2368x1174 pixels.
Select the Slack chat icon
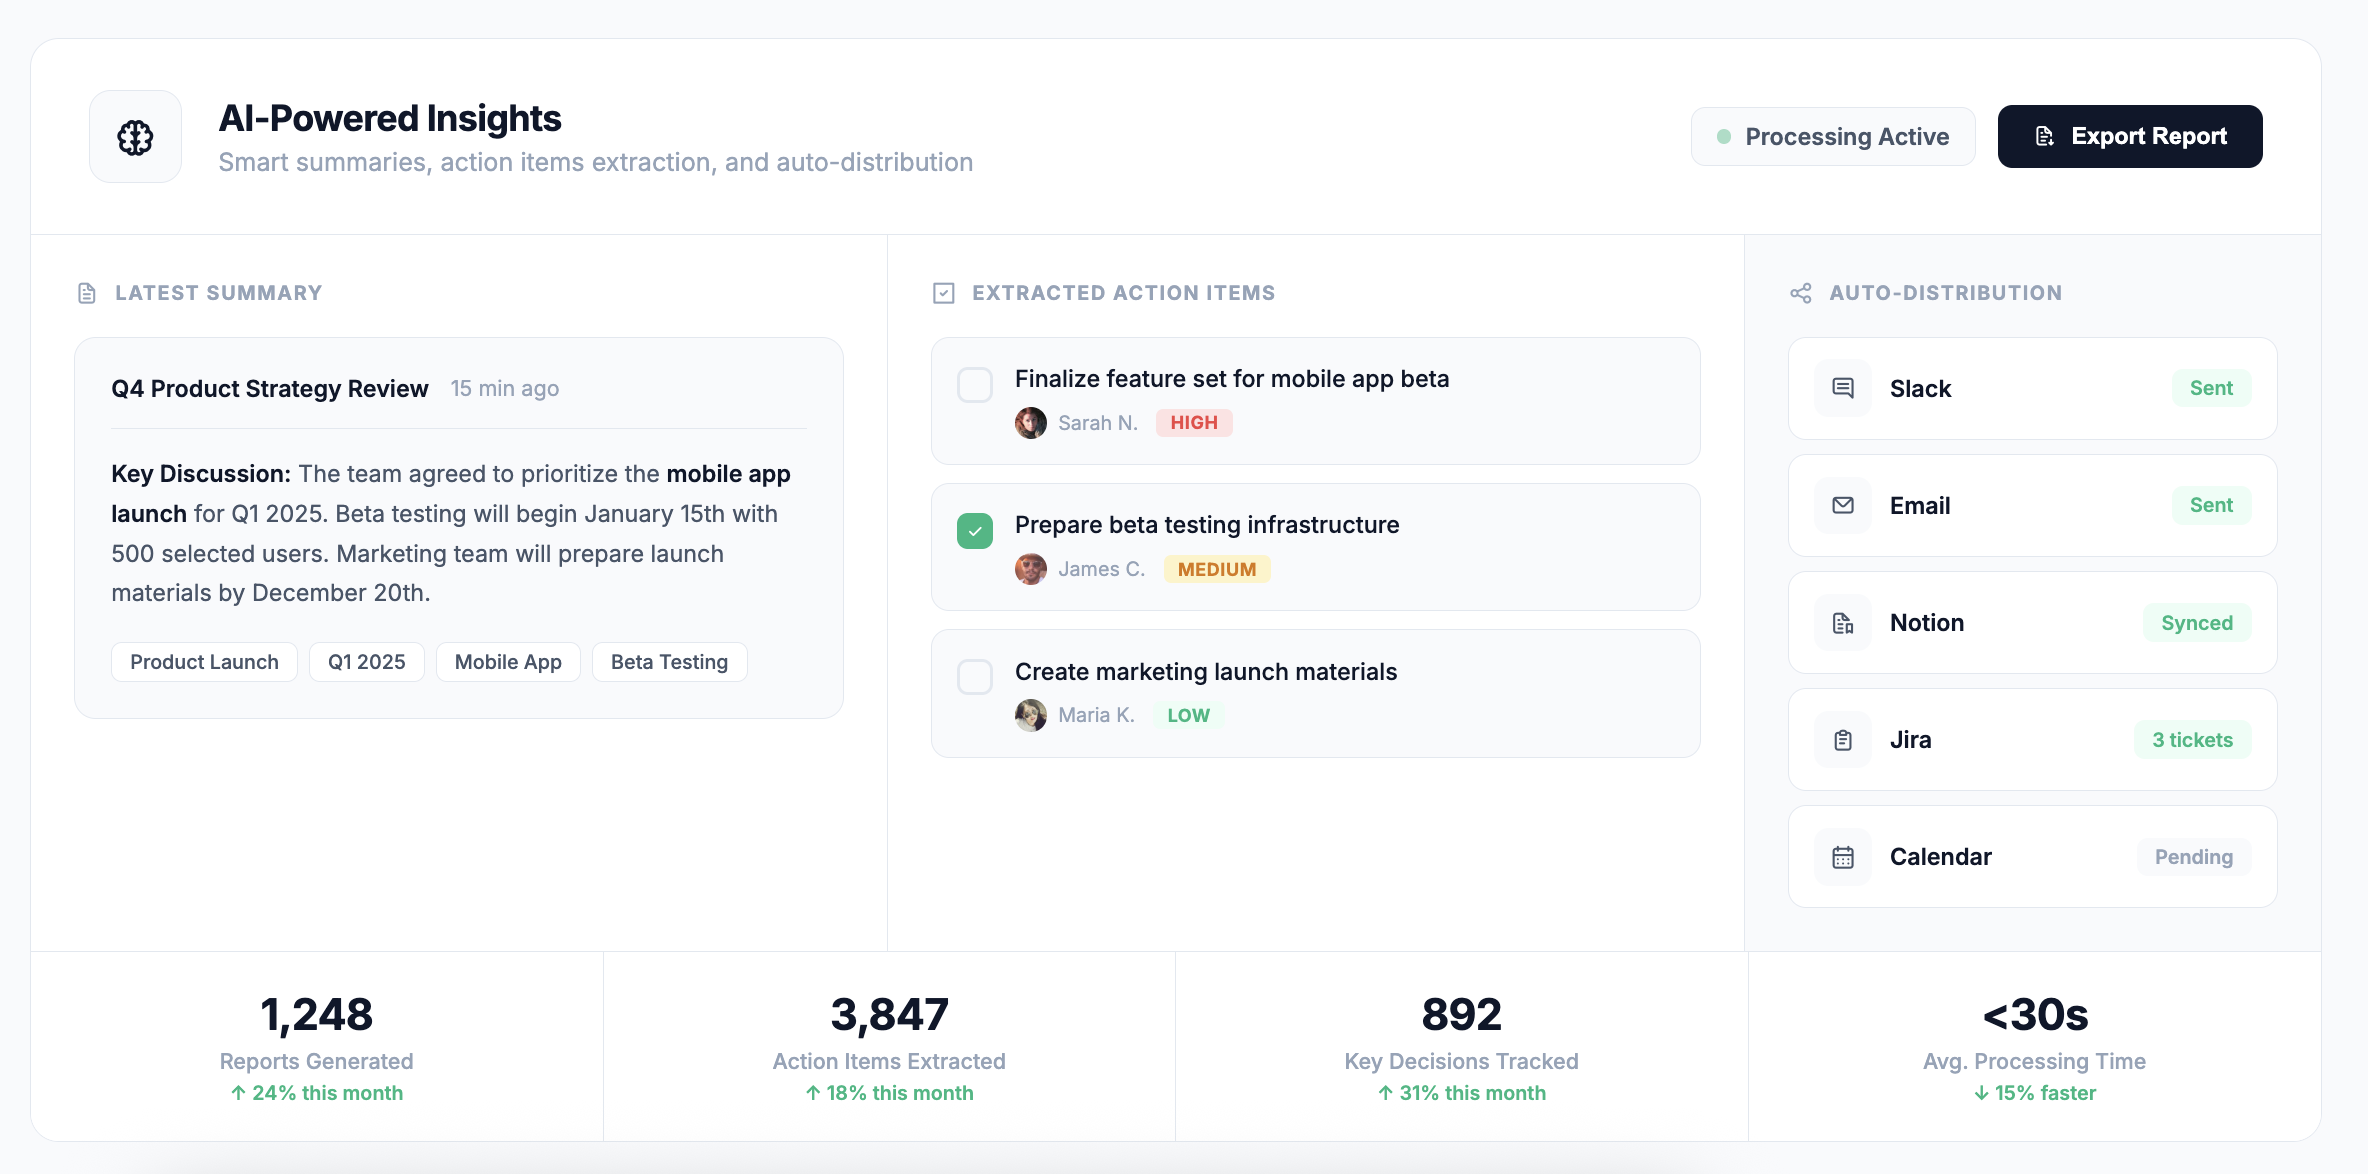[1841, 388]
